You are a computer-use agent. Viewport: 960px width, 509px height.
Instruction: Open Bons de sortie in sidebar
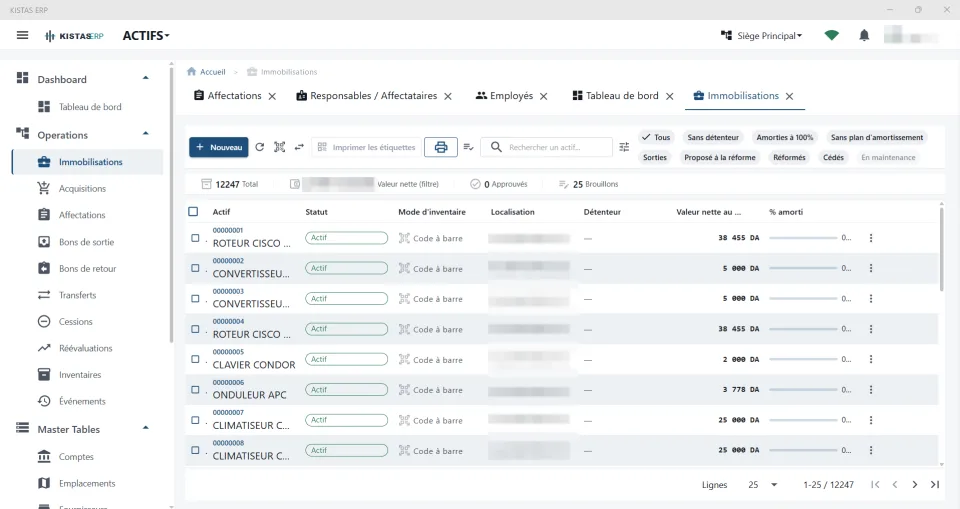point(88,242)
